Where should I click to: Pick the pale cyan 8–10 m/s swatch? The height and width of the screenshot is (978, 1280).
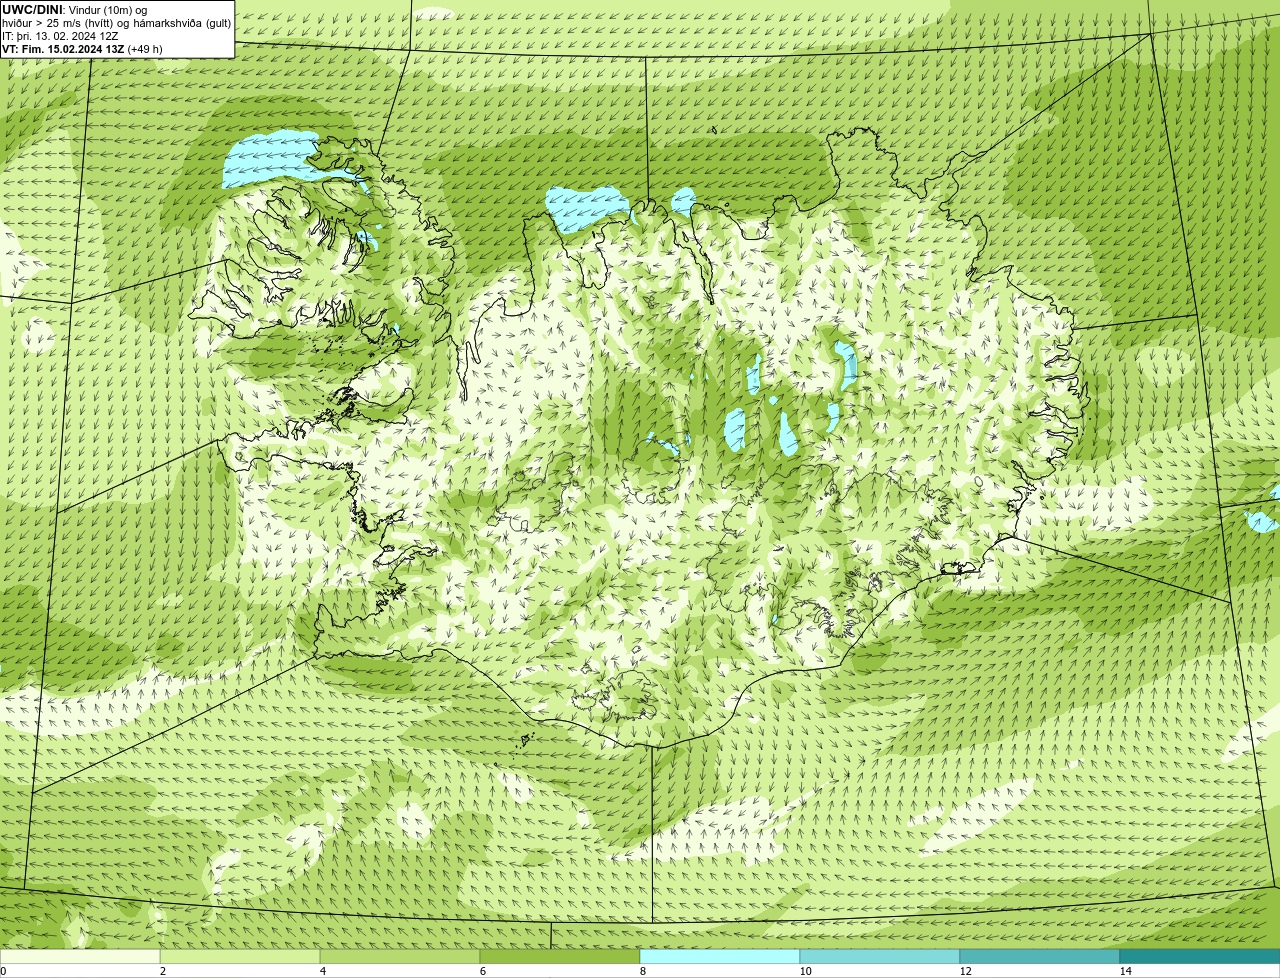pos(720,956)
